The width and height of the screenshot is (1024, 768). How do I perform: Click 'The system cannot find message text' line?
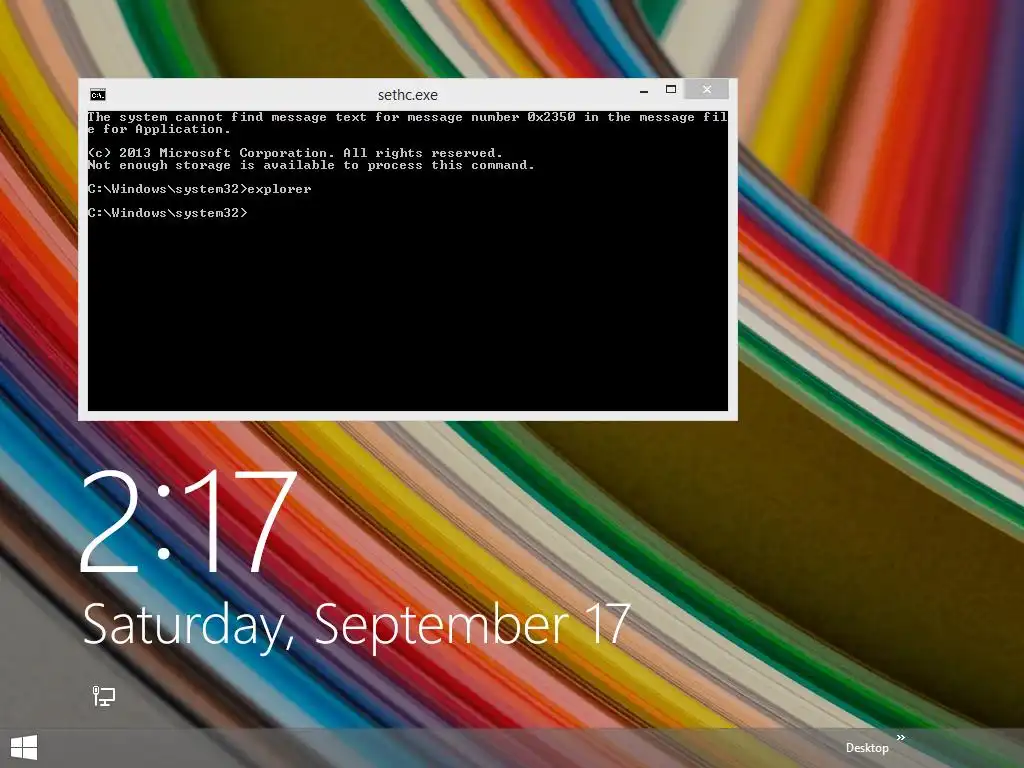click(408, 123)
